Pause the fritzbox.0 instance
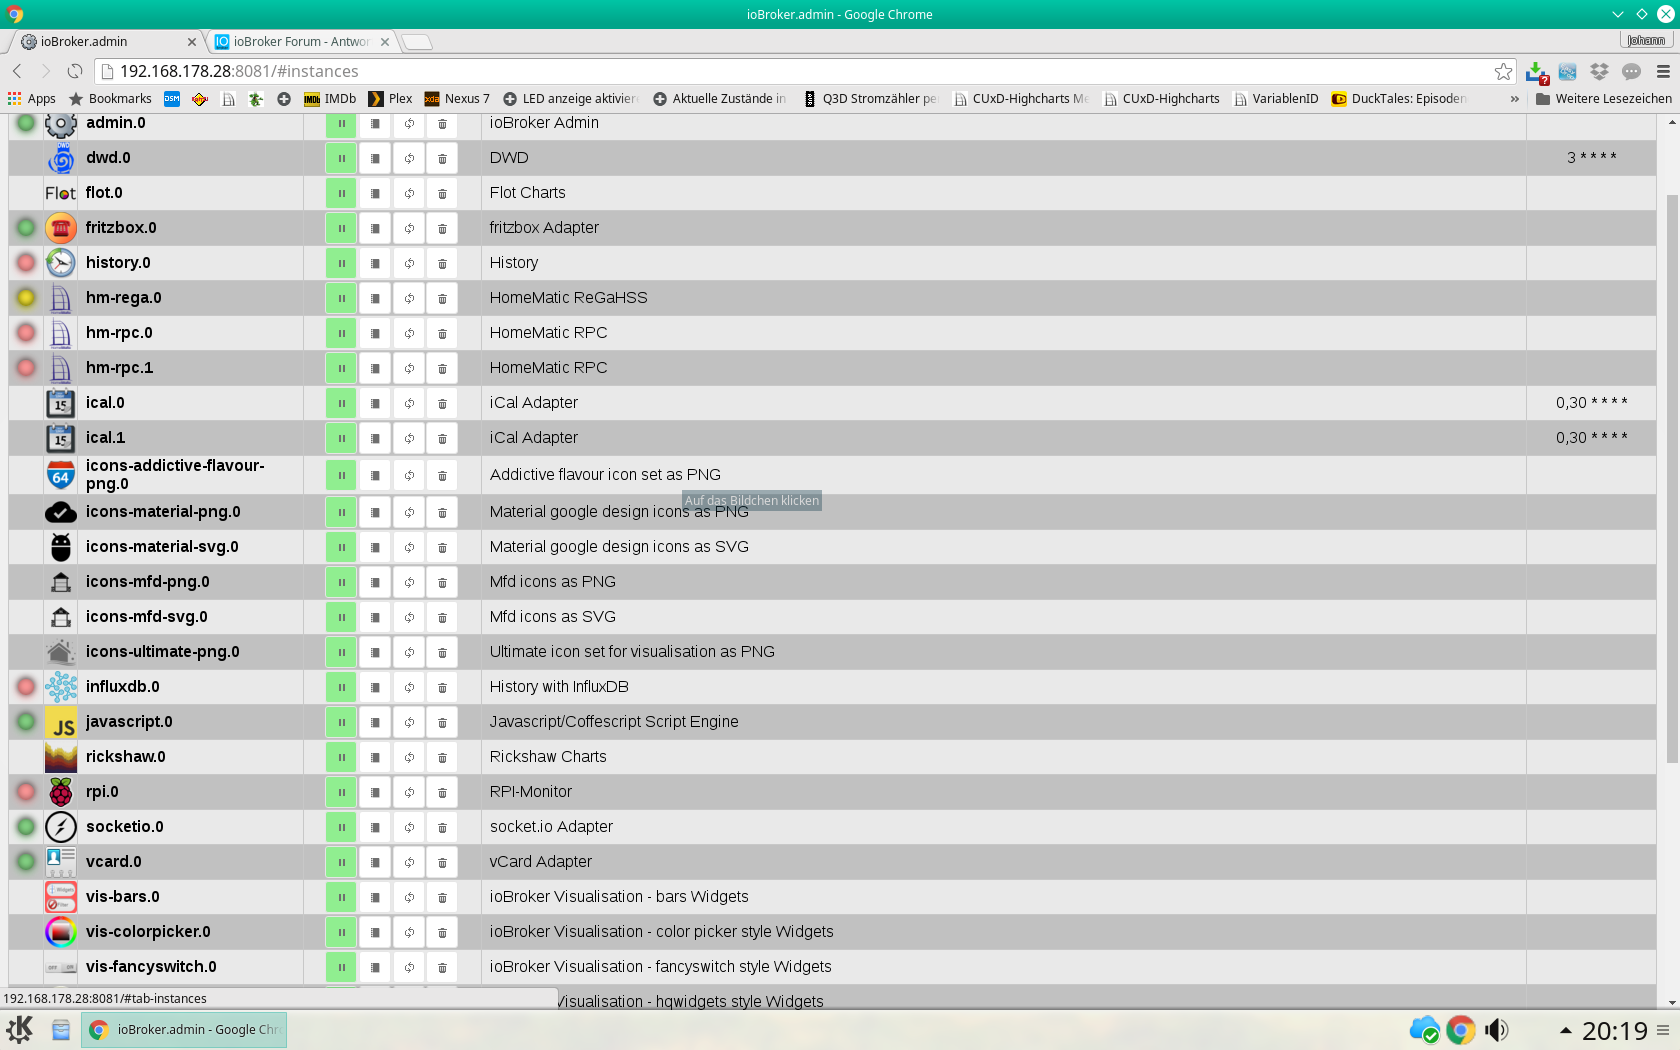Viewport: 1680px width, 1050px height. [x=341, y=228]
